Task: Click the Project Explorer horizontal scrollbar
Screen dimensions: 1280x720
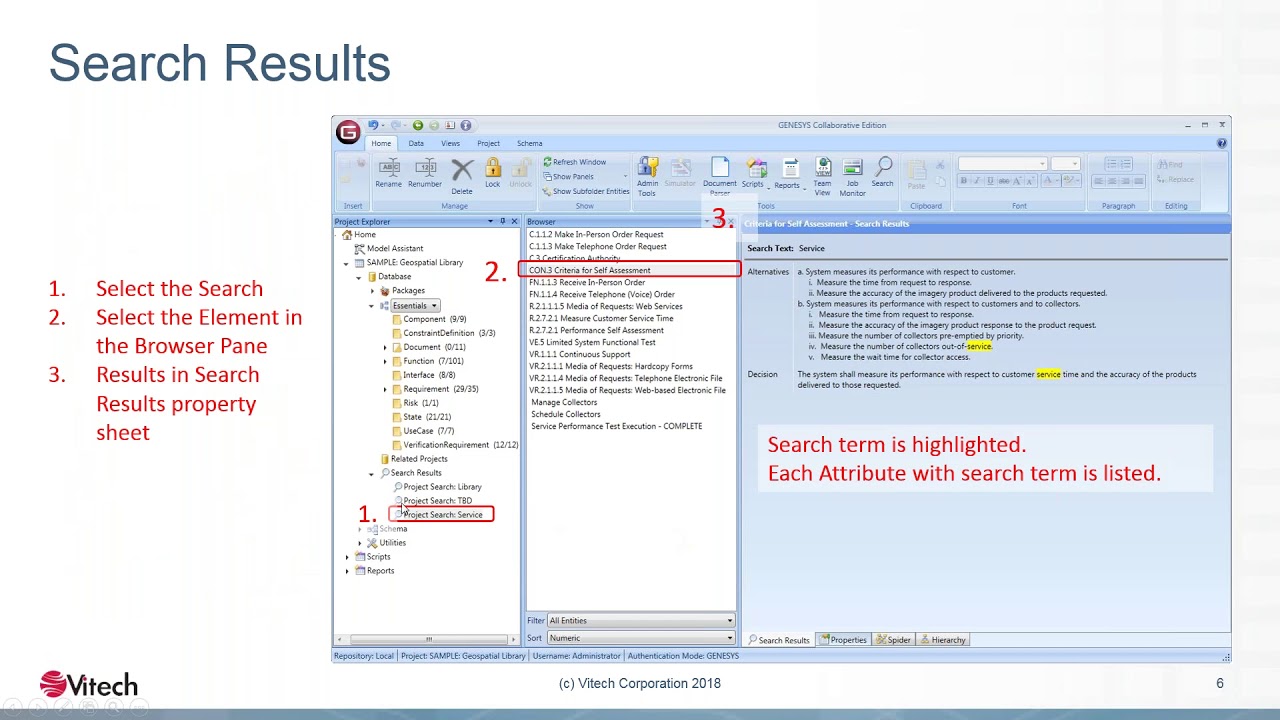Action: click(x=428, y=639)
